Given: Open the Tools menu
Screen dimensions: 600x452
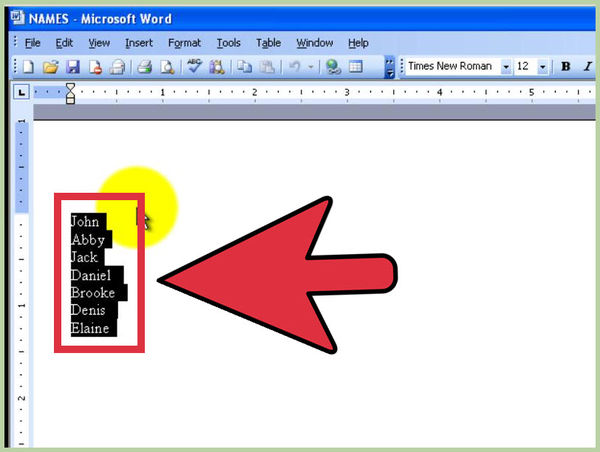Looking at the screenshot, I should 228,43.
